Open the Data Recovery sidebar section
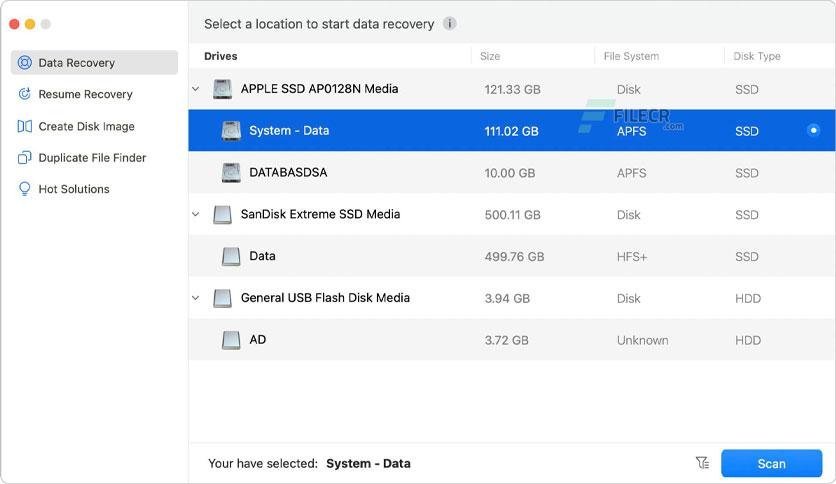 [x=94, y=63]
